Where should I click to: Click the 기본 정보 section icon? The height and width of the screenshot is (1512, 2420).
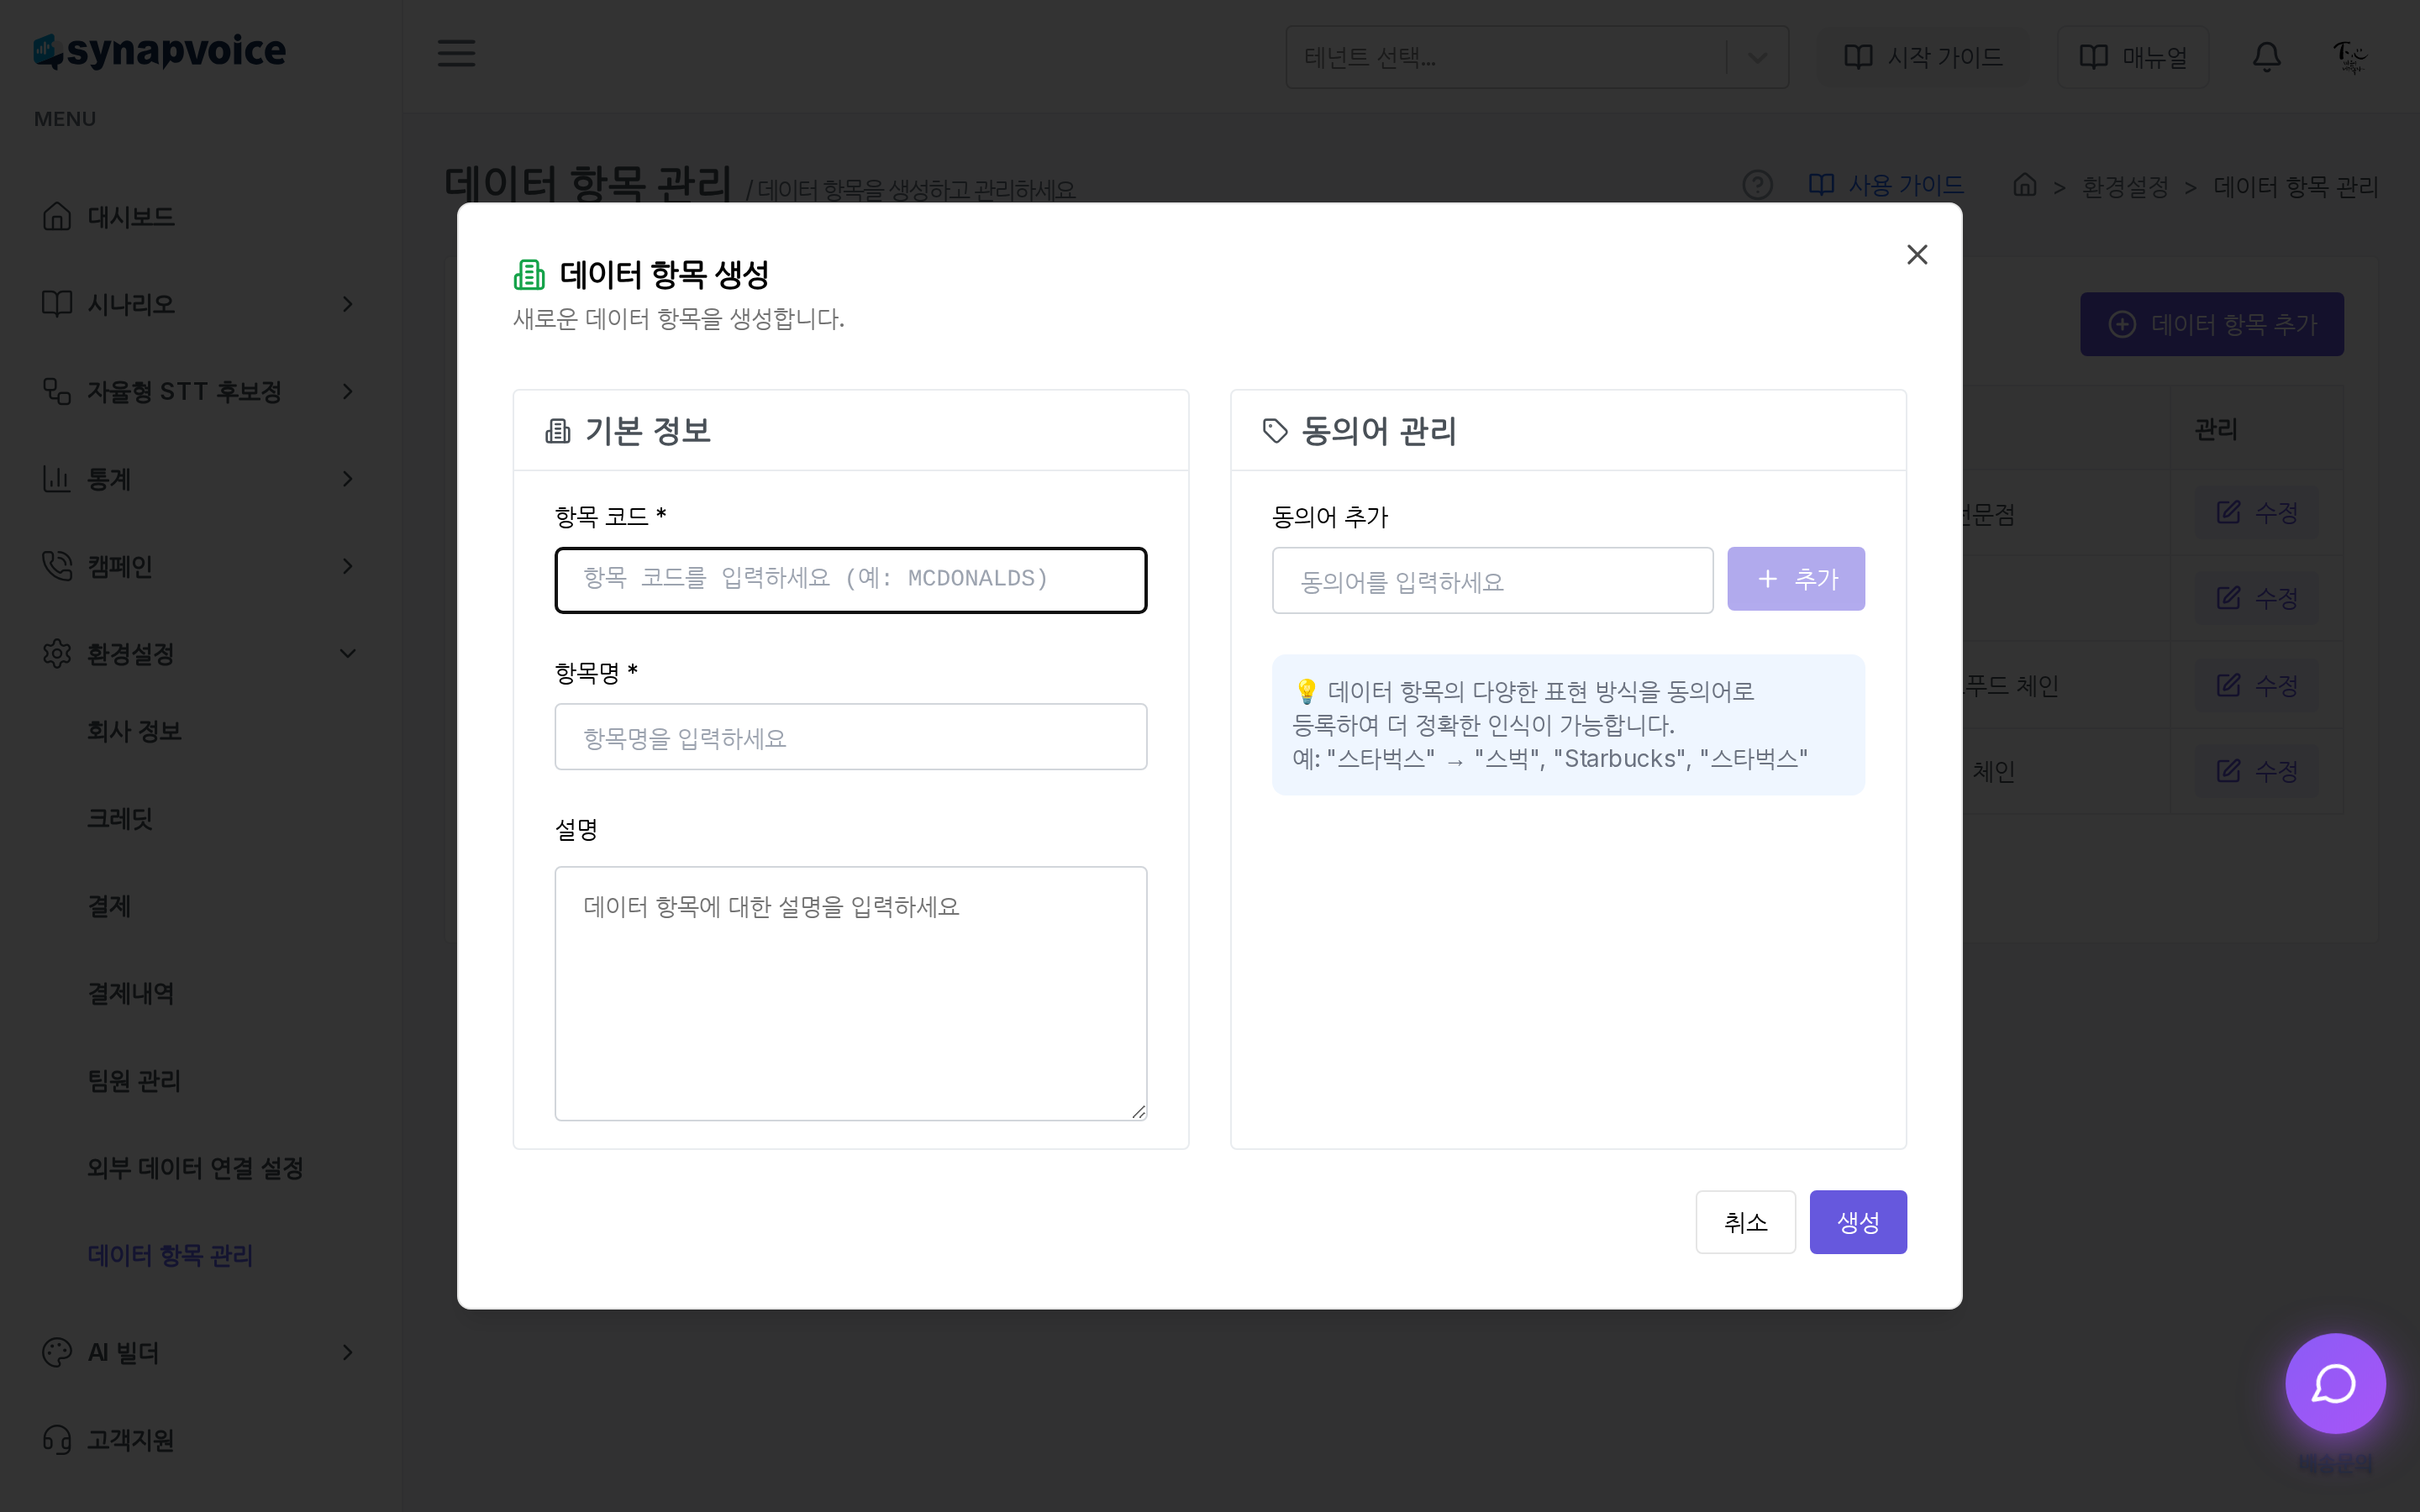(x=558, y=431)
